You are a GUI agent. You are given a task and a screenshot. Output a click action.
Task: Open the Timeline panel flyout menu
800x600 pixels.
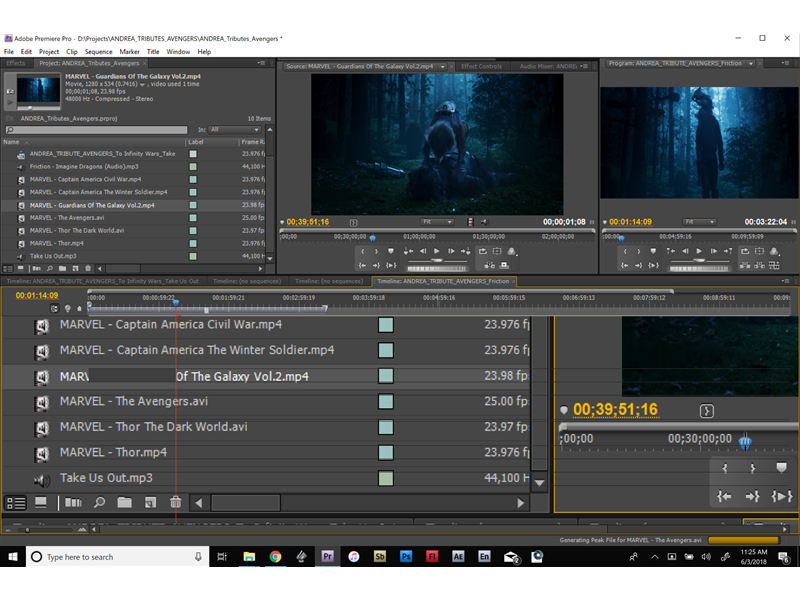point(786,281)
